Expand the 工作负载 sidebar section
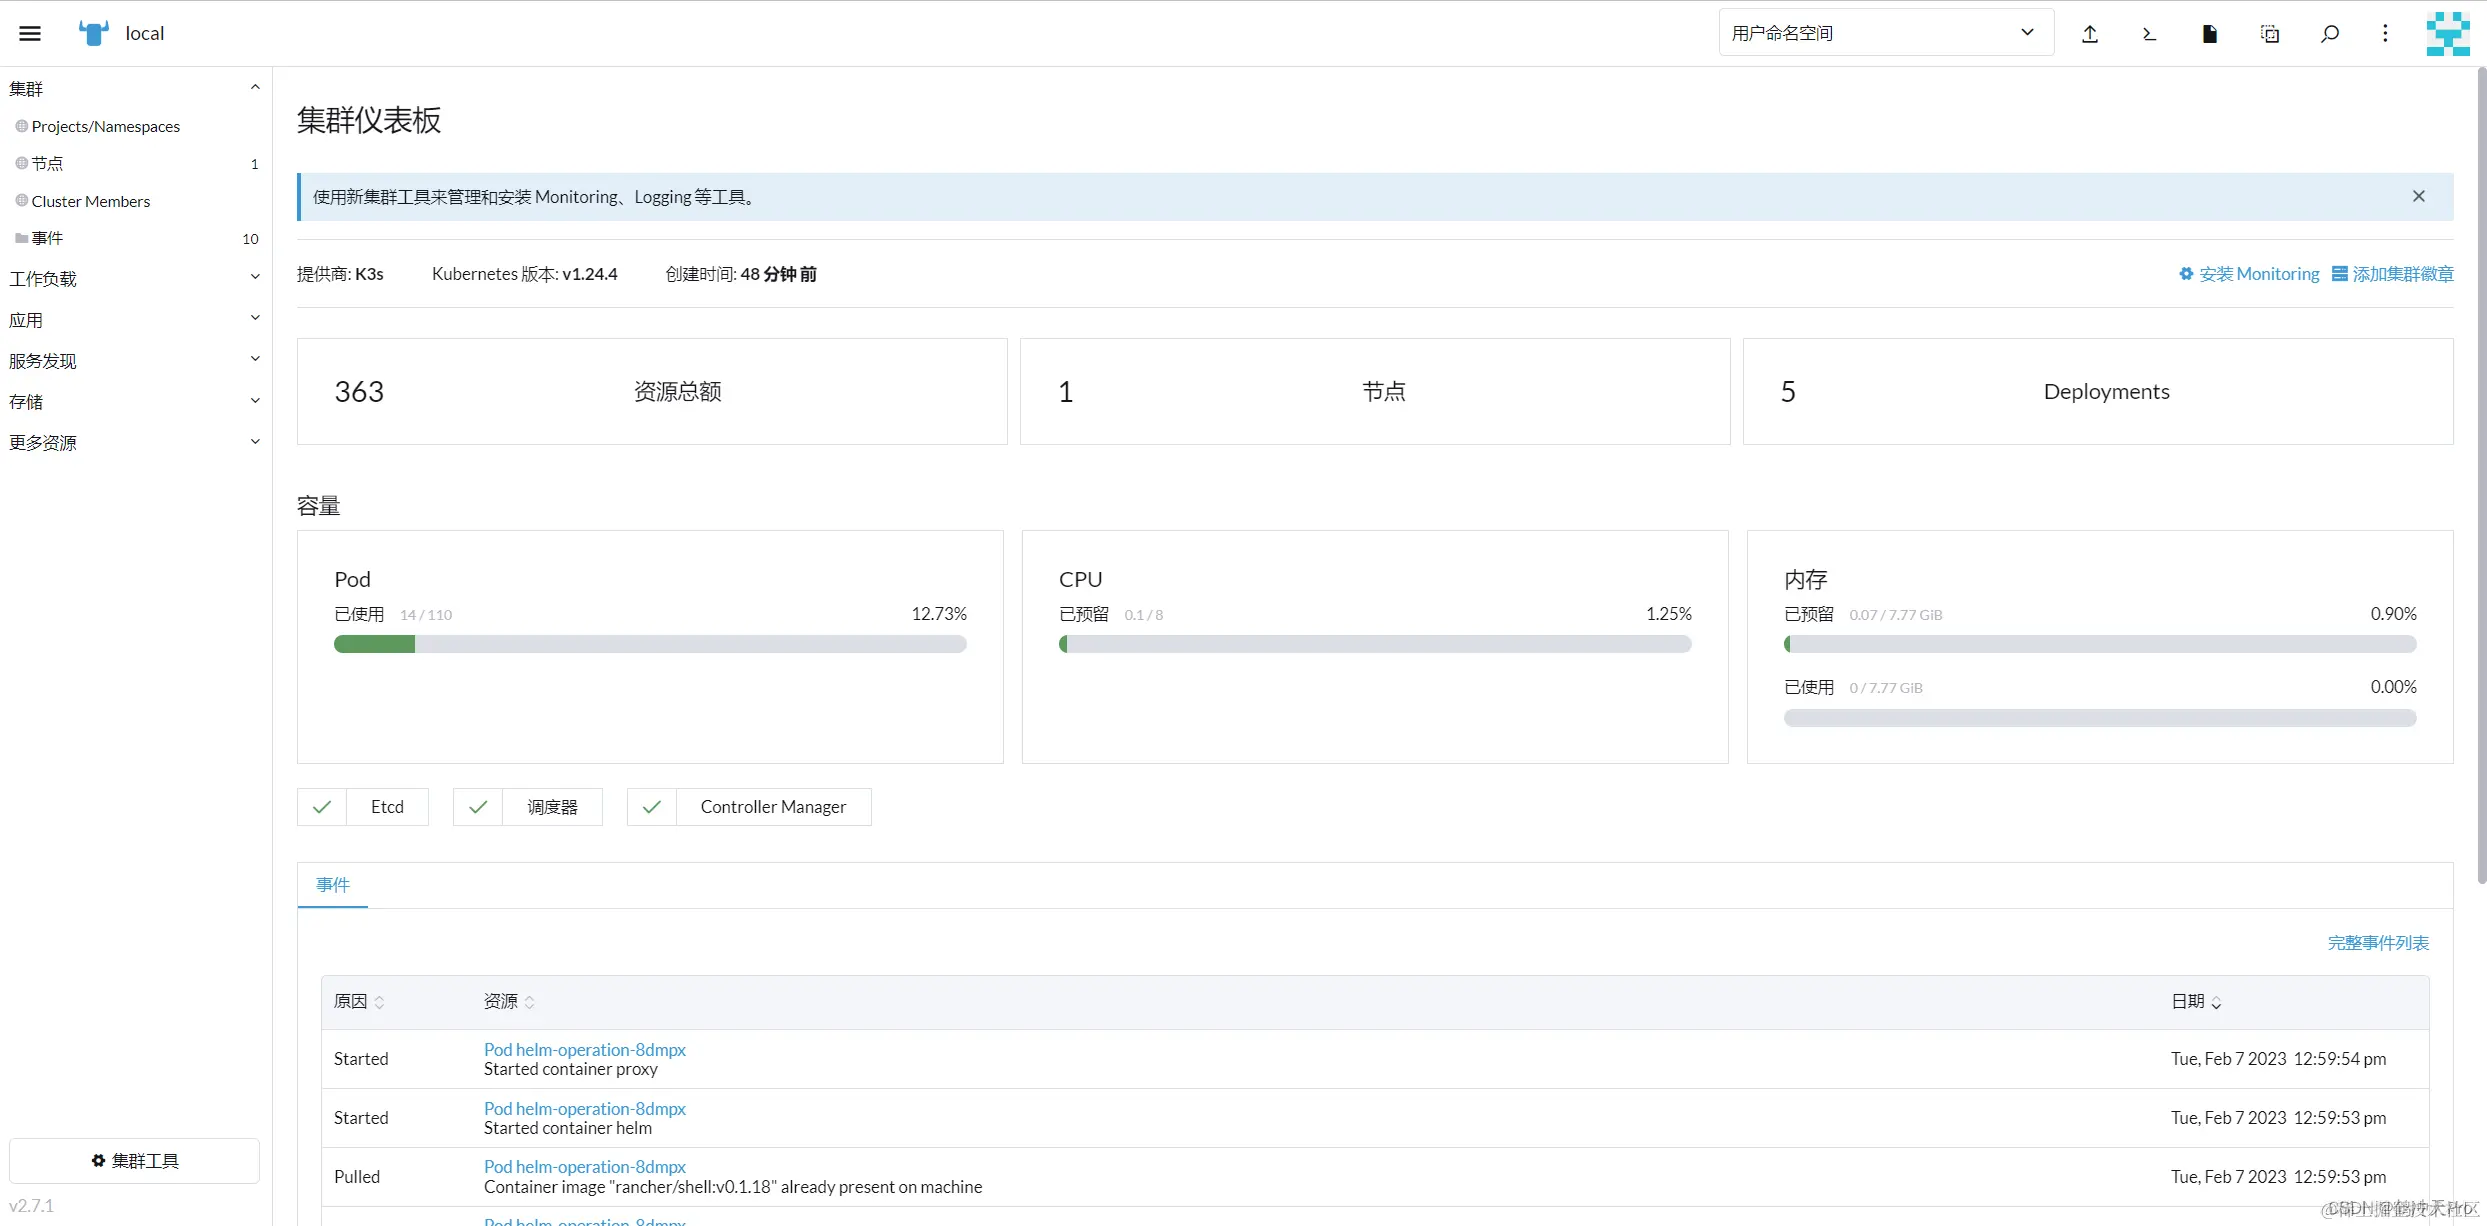 (135, 278)
